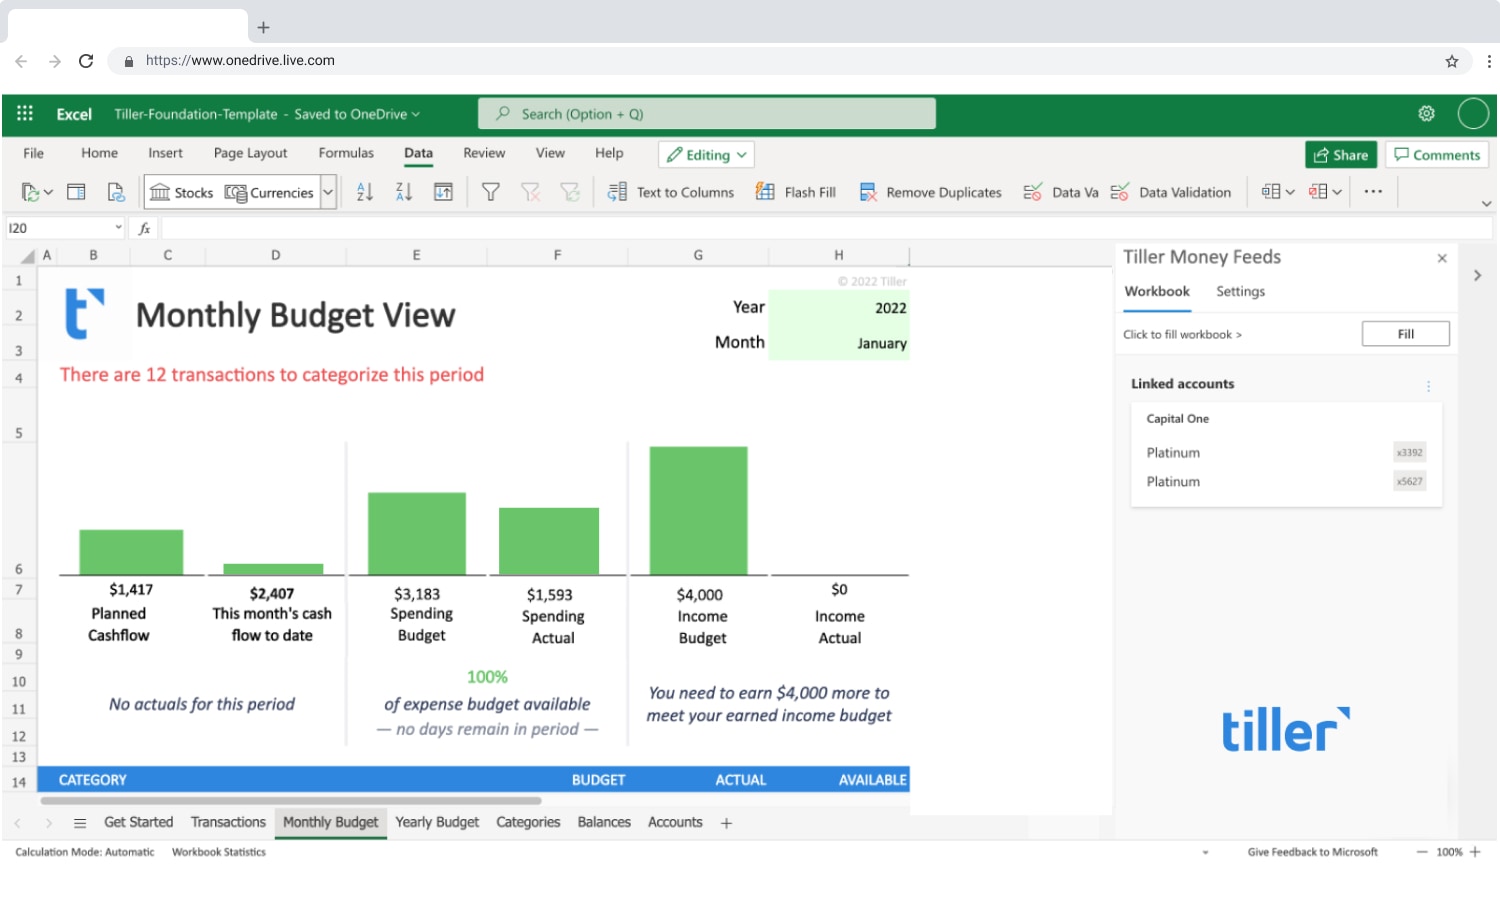This screenshot has height=900, width=1500.
Task: Open the all sheets list icon
Action: 80,823
